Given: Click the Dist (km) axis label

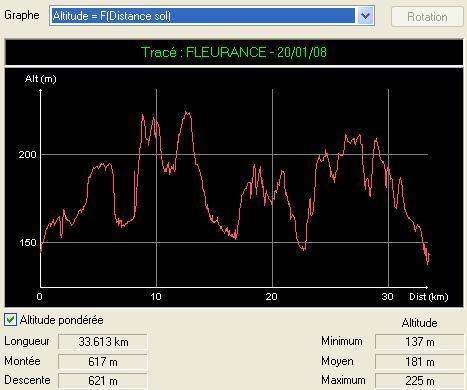Looking at the screenshot, I should click(x=429, y=297).
